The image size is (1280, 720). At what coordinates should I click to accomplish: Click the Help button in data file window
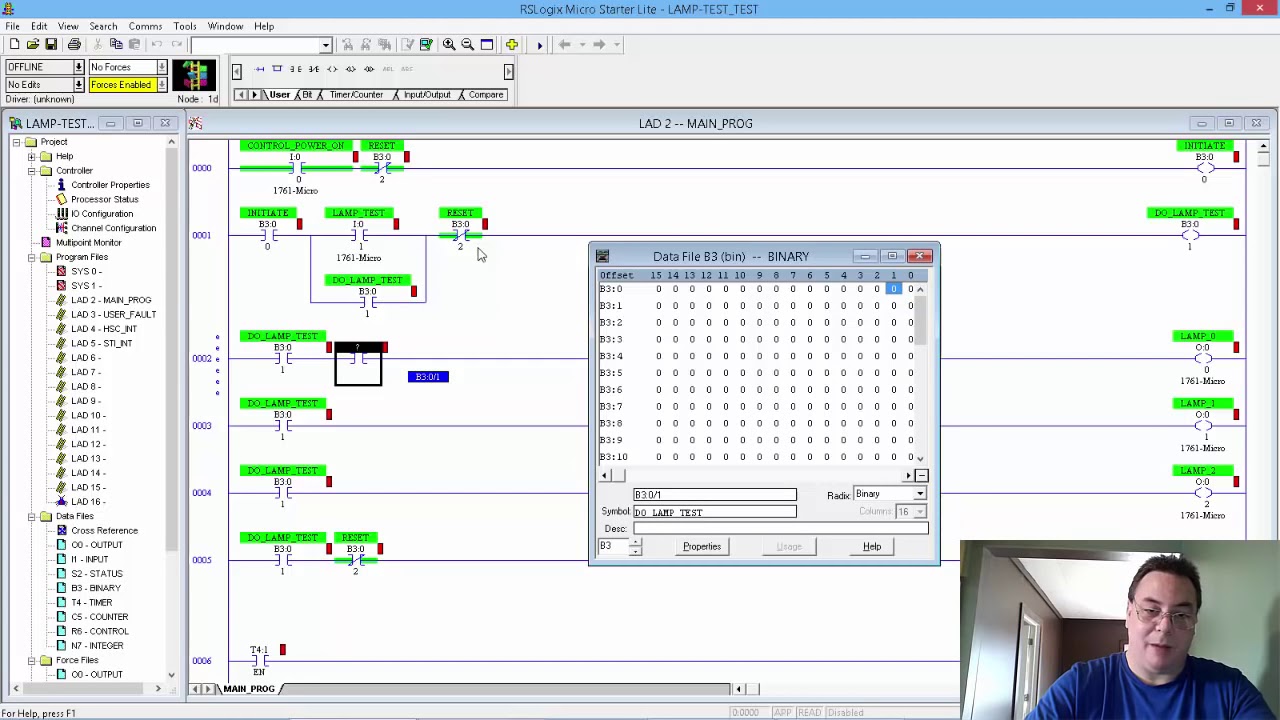tap(872, 547)
